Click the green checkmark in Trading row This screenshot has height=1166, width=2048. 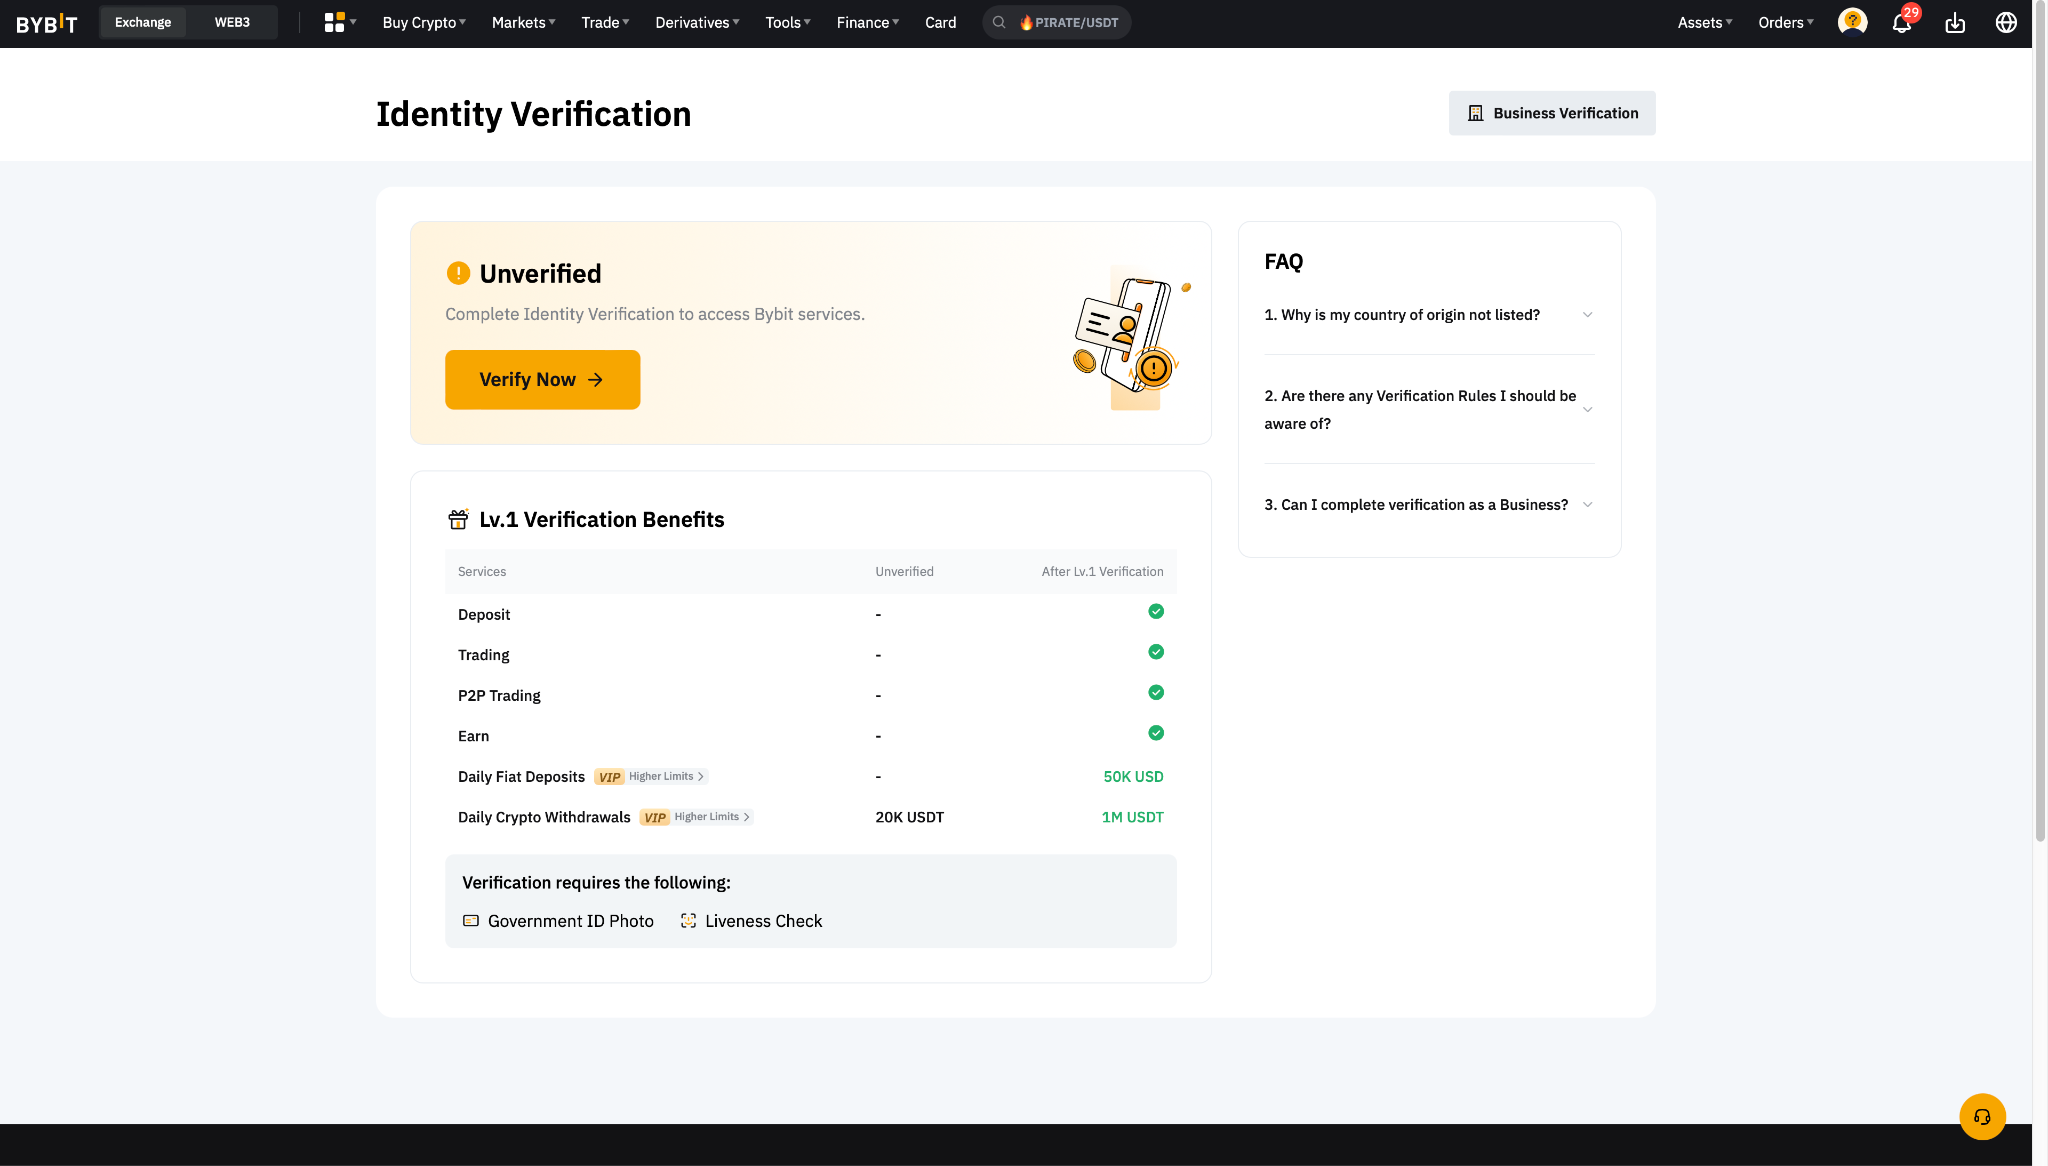1156,652
